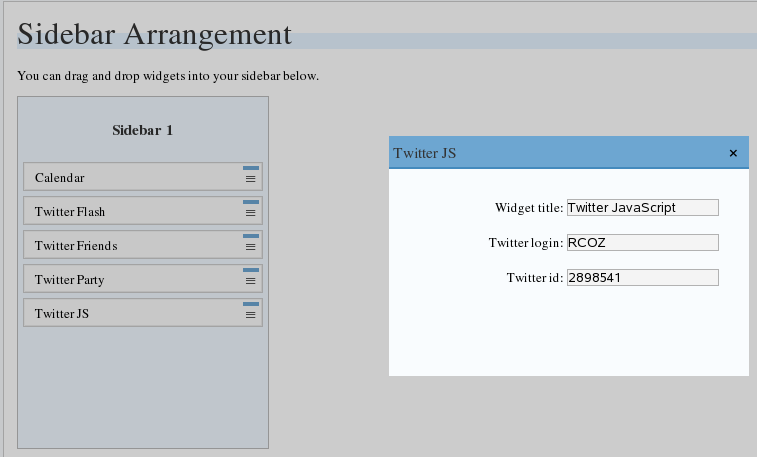Open the Twitter Friends widget options icon
Image resolution: width=757 pixels, height=457 pixels.
point(250,246)
